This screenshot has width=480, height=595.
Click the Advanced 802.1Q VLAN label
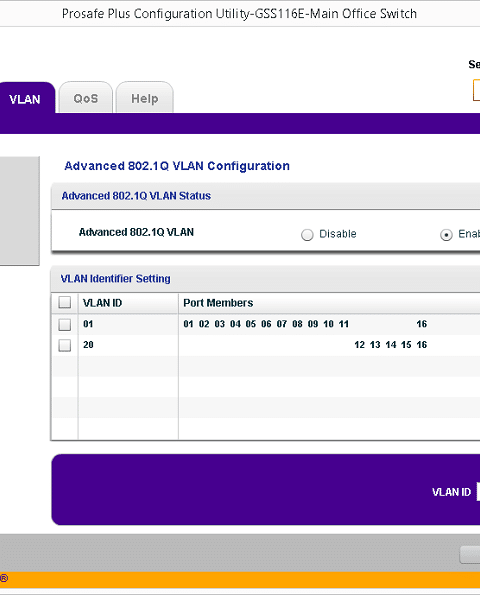coord(136,232)
